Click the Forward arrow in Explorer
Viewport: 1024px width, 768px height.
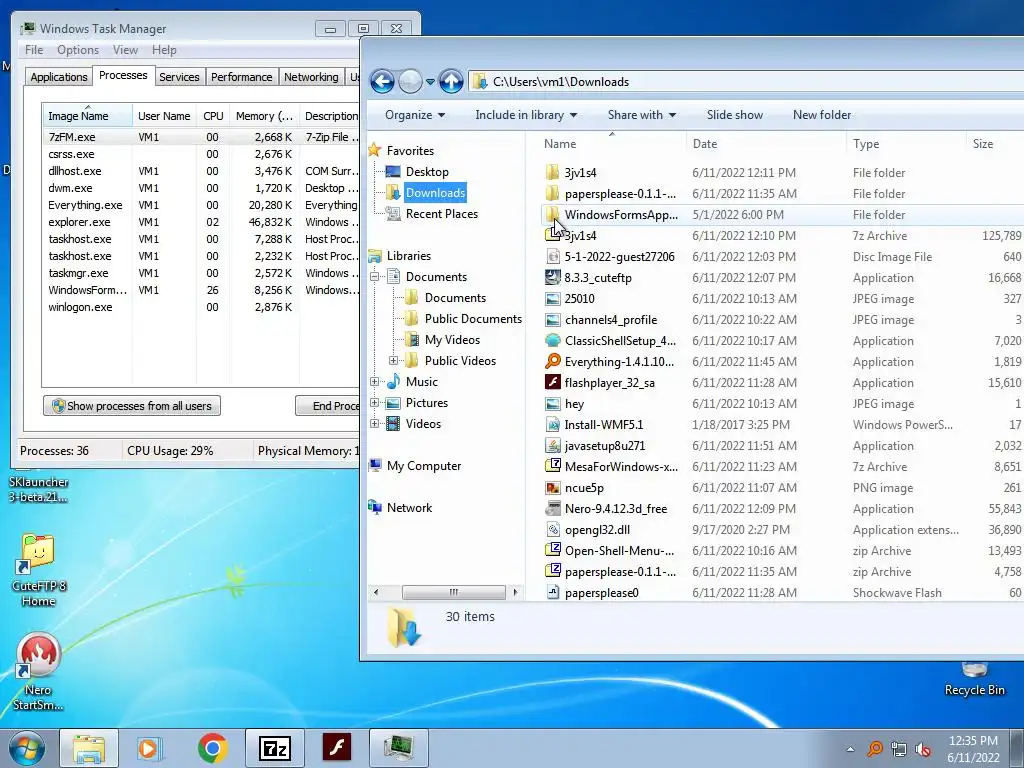pos(410,82)
